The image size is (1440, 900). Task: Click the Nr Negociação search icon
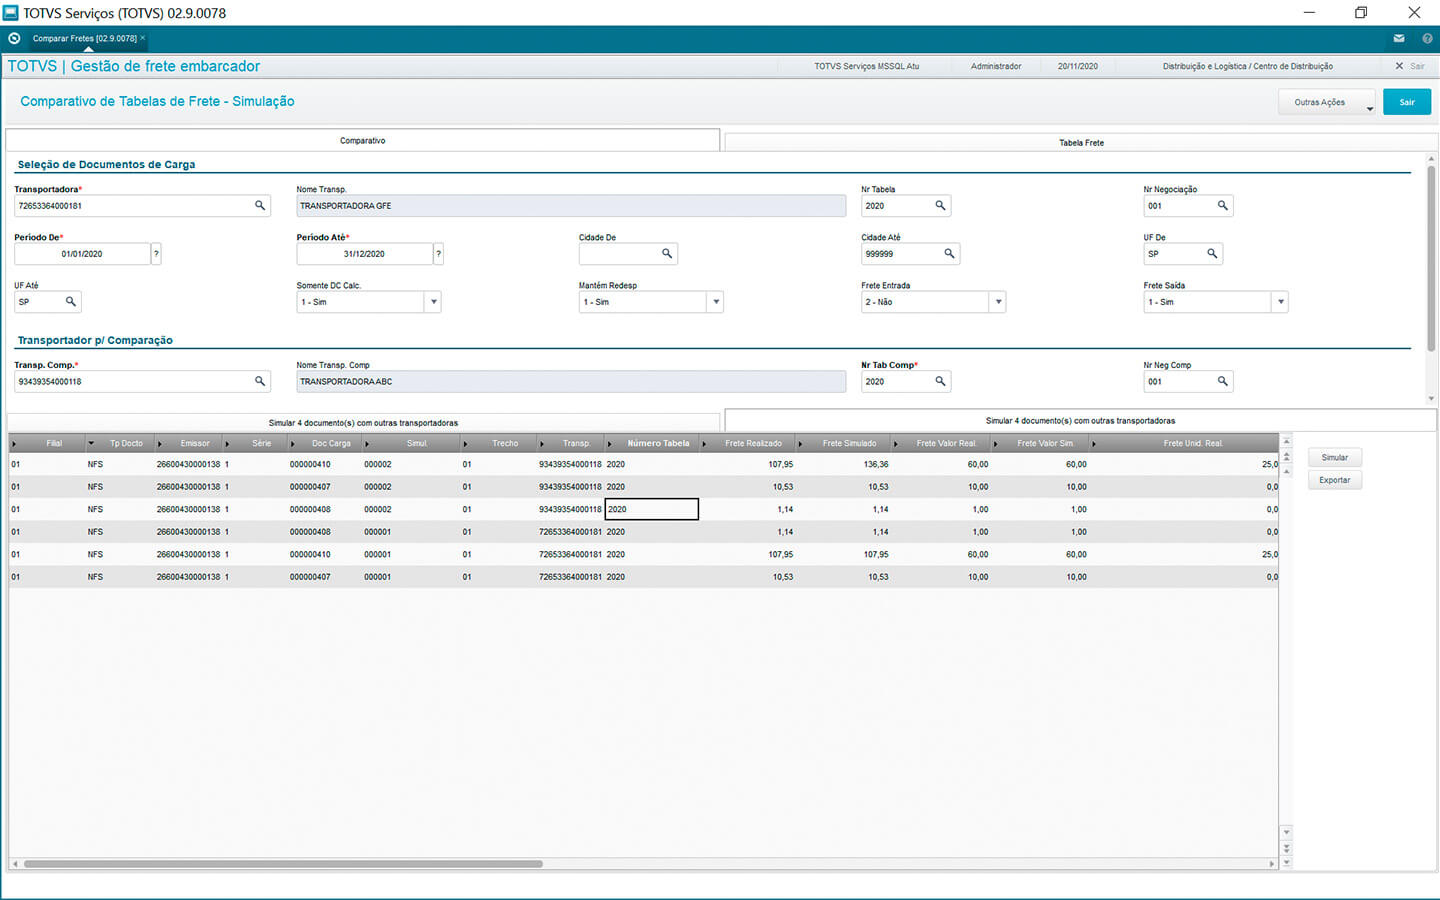point(1222,206)
